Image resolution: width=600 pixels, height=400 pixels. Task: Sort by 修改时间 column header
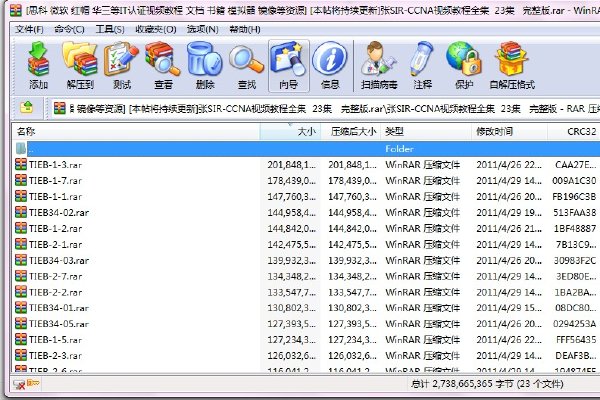pyautogui.click(x=509, y=132)
